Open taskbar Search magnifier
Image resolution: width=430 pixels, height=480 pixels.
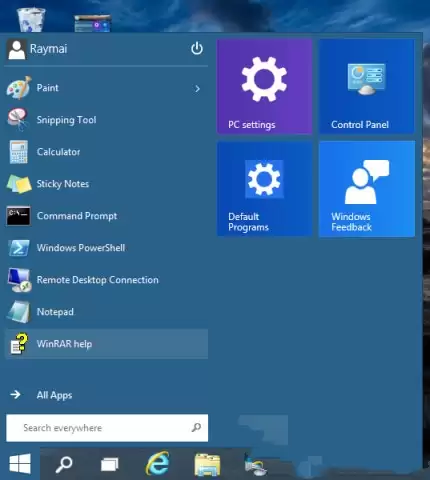pyautogui.click(x=64, y=464)
